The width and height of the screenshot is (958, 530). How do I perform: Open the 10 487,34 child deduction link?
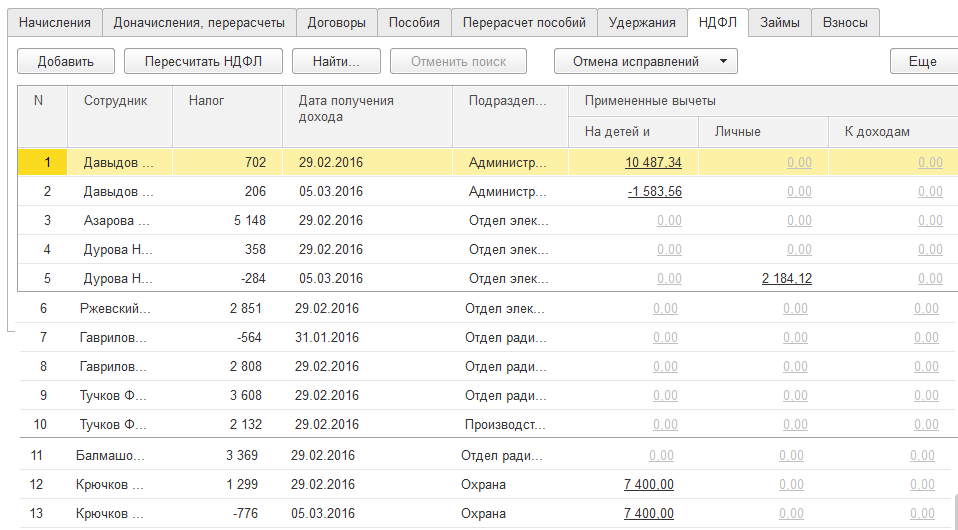click(x=653, y=163)
